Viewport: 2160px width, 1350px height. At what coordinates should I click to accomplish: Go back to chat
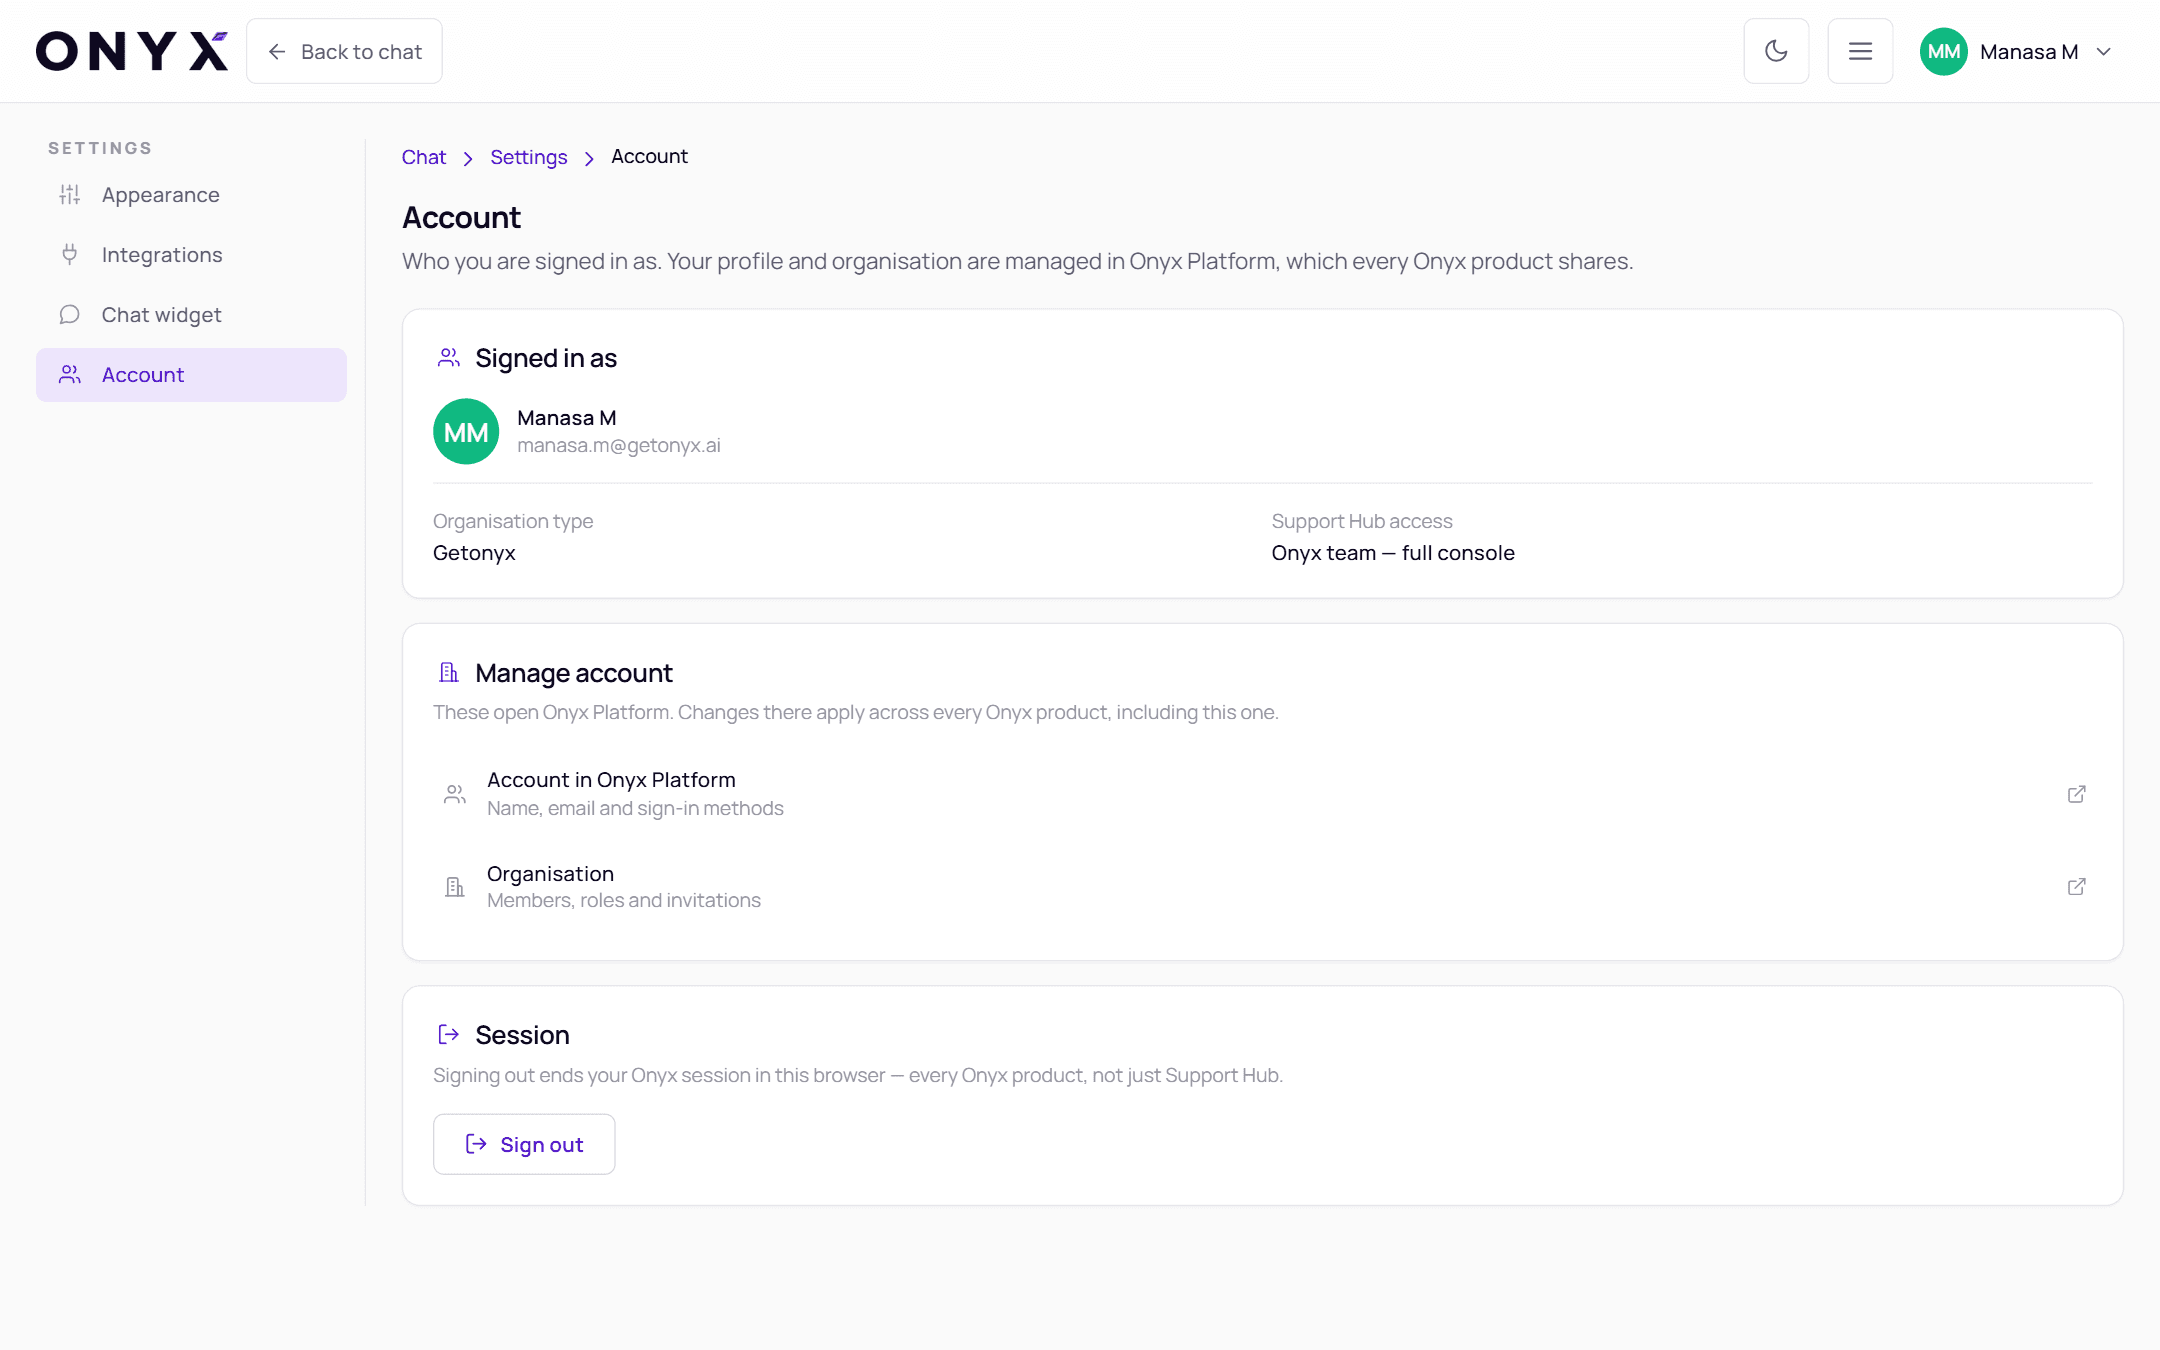[x=344, y=51]
